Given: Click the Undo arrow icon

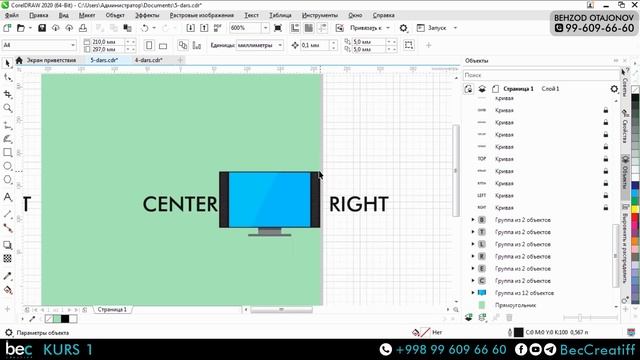Looking at the screenshot, I should pyautogui.click(x=144, y=28).
